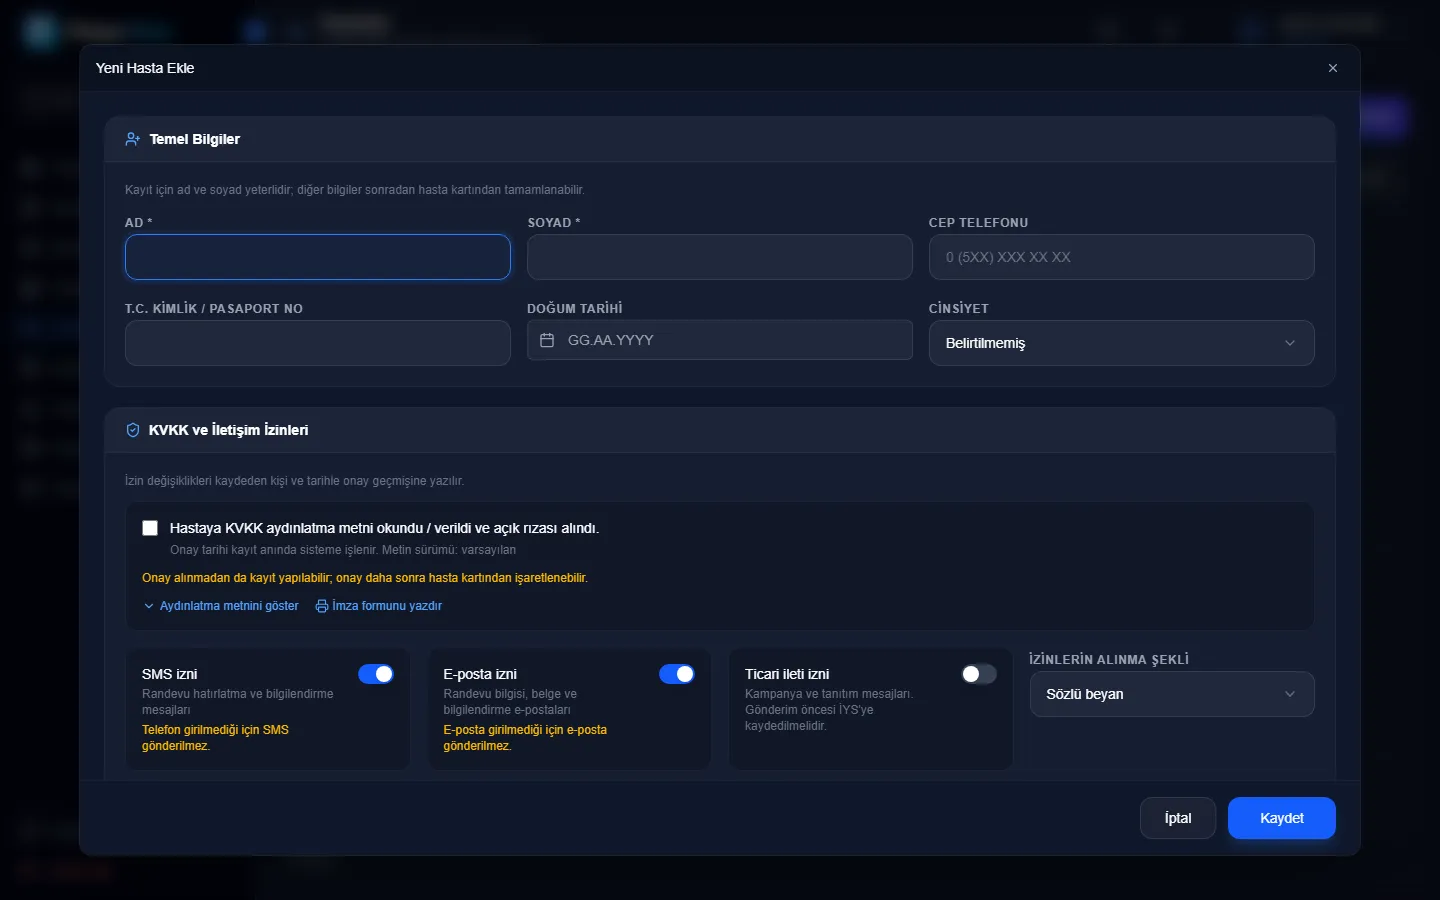
Task: Check the KVKK aydınlatma metni consent checkbox
Action: point(150,528)
